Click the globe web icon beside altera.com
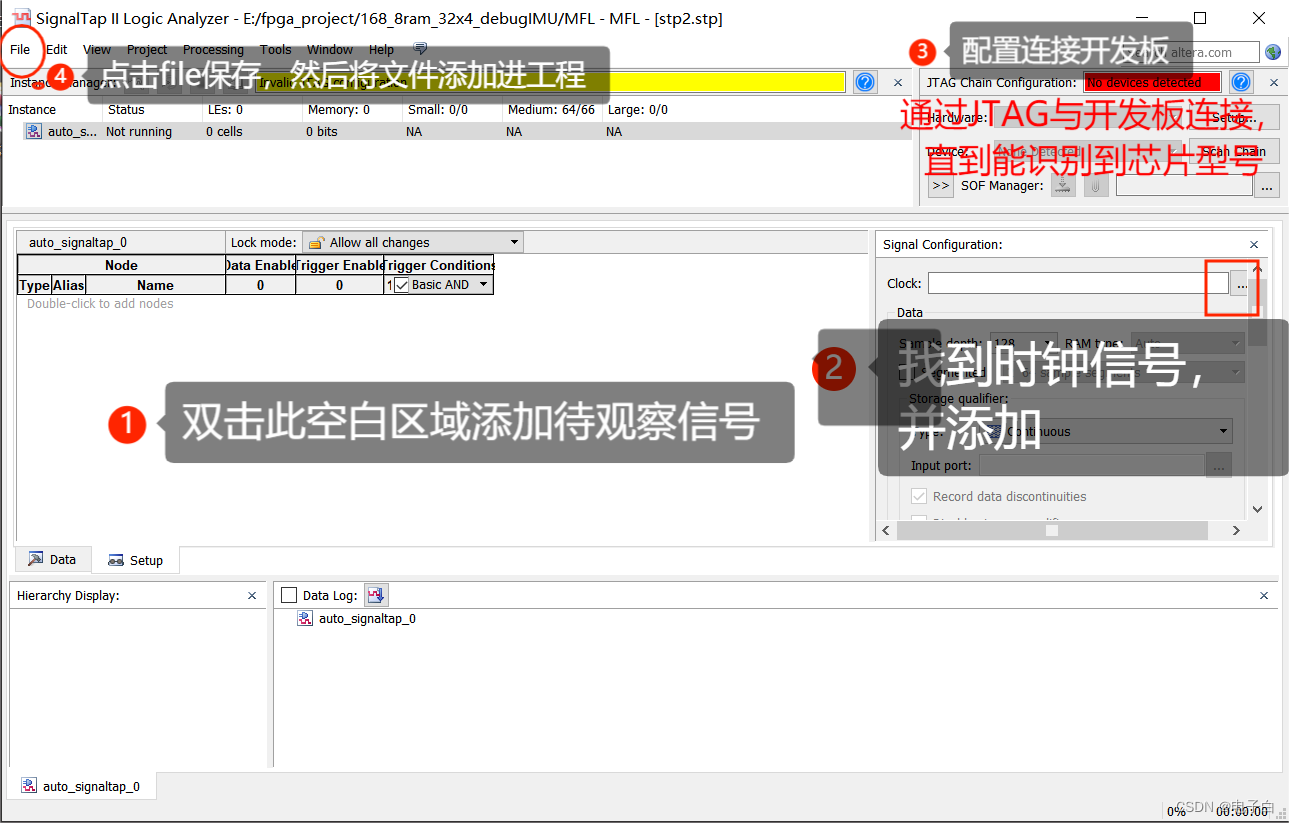Screen dimensions: 1289x823 pos(1273,52)
